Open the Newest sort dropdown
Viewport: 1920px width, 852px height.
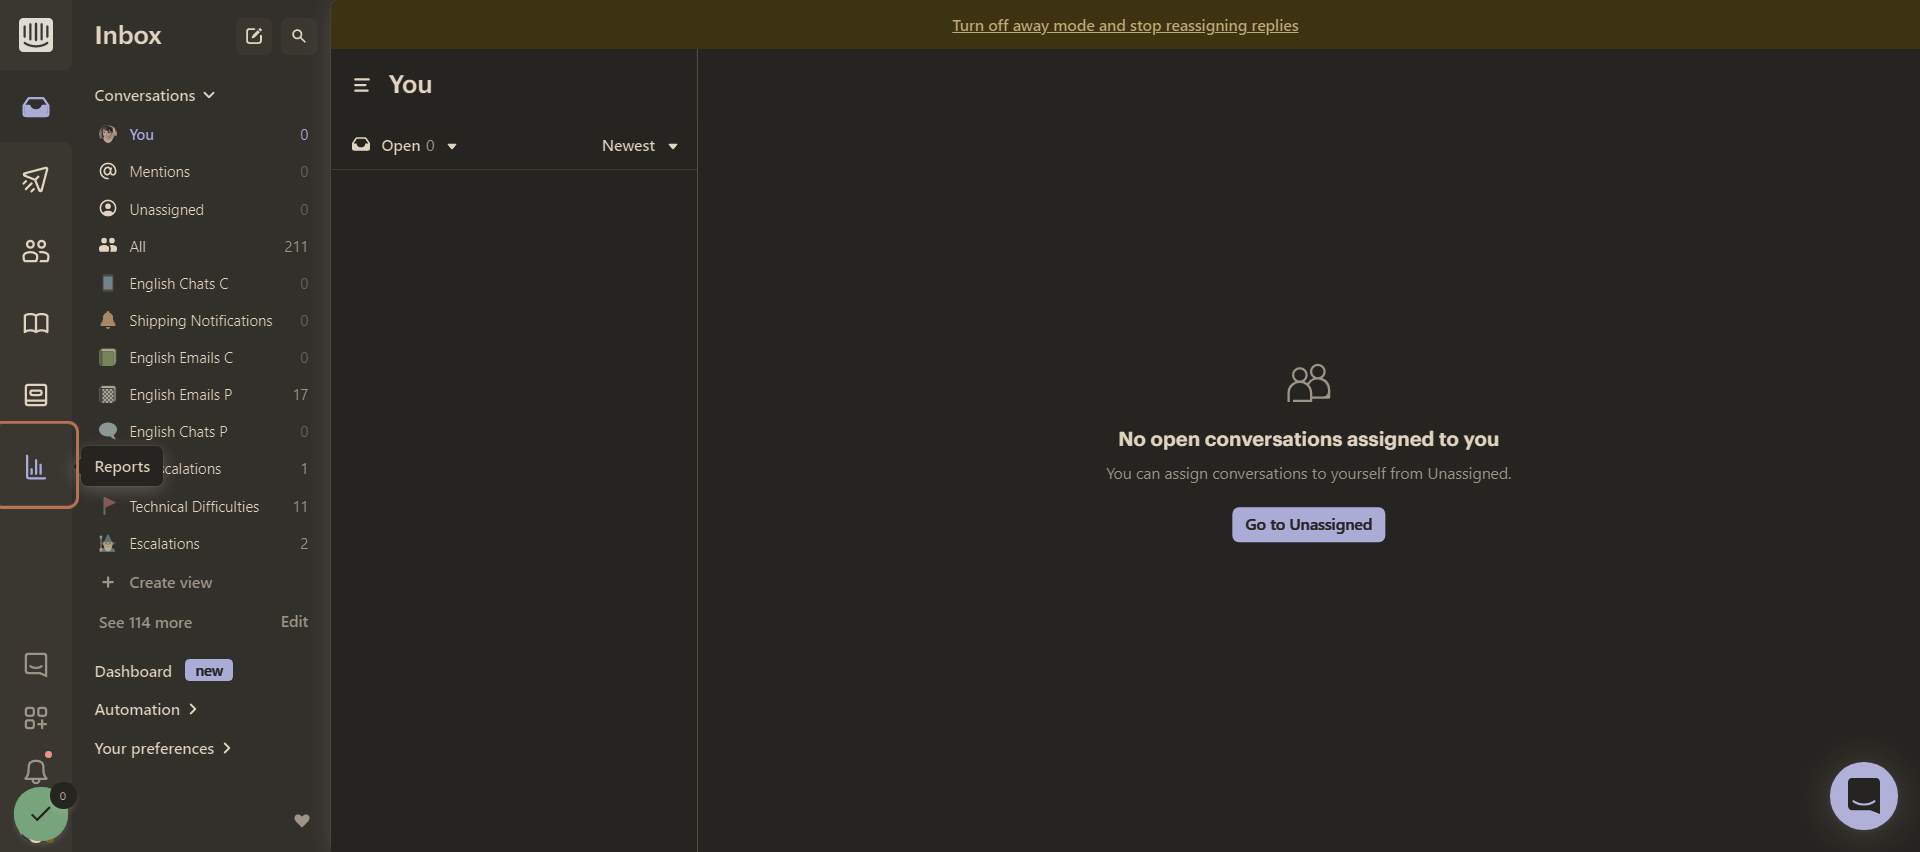[640, 146]
